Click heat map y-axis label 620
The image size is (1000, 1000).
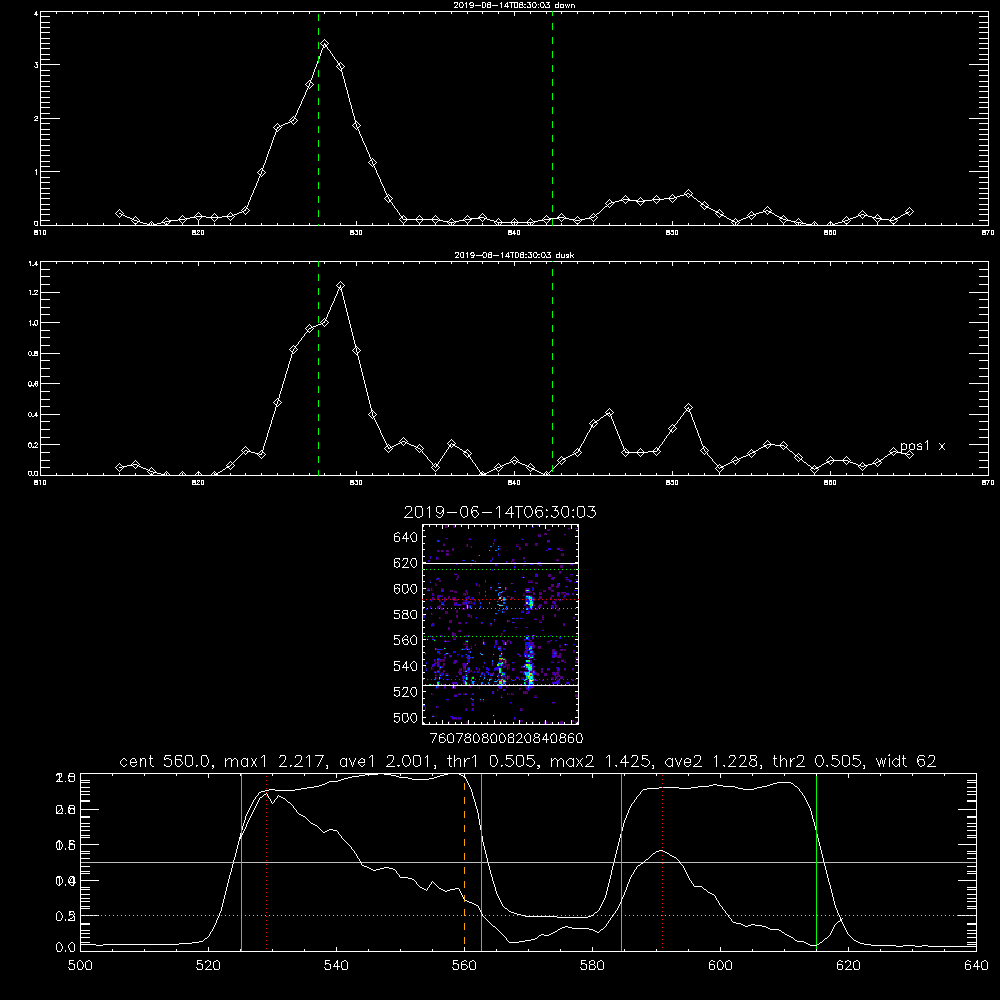[x=406, y=563]
